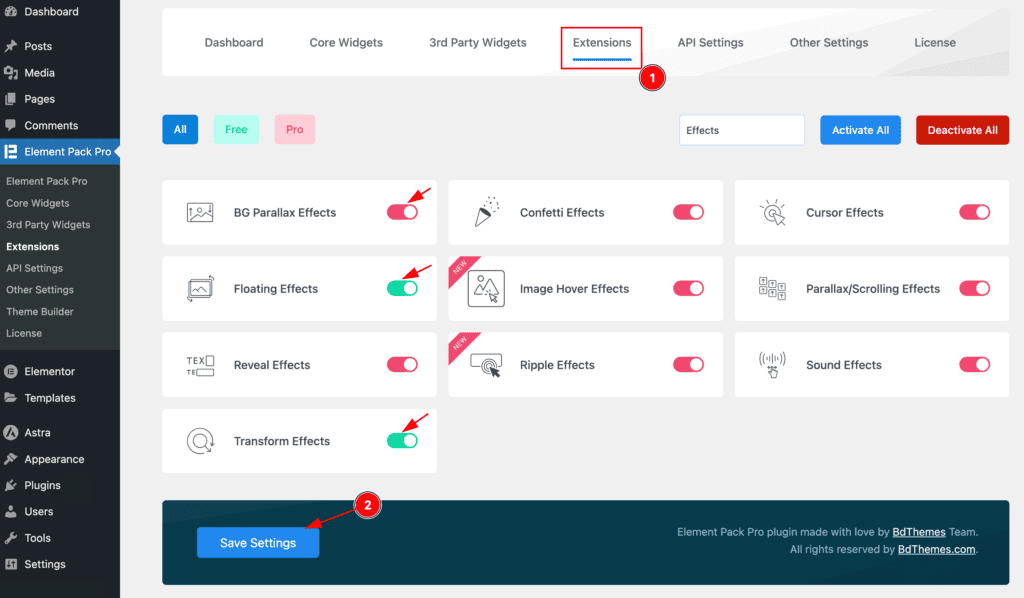Click the Settings icon in sidebar

pyautogui.click(x=10, y=564)
